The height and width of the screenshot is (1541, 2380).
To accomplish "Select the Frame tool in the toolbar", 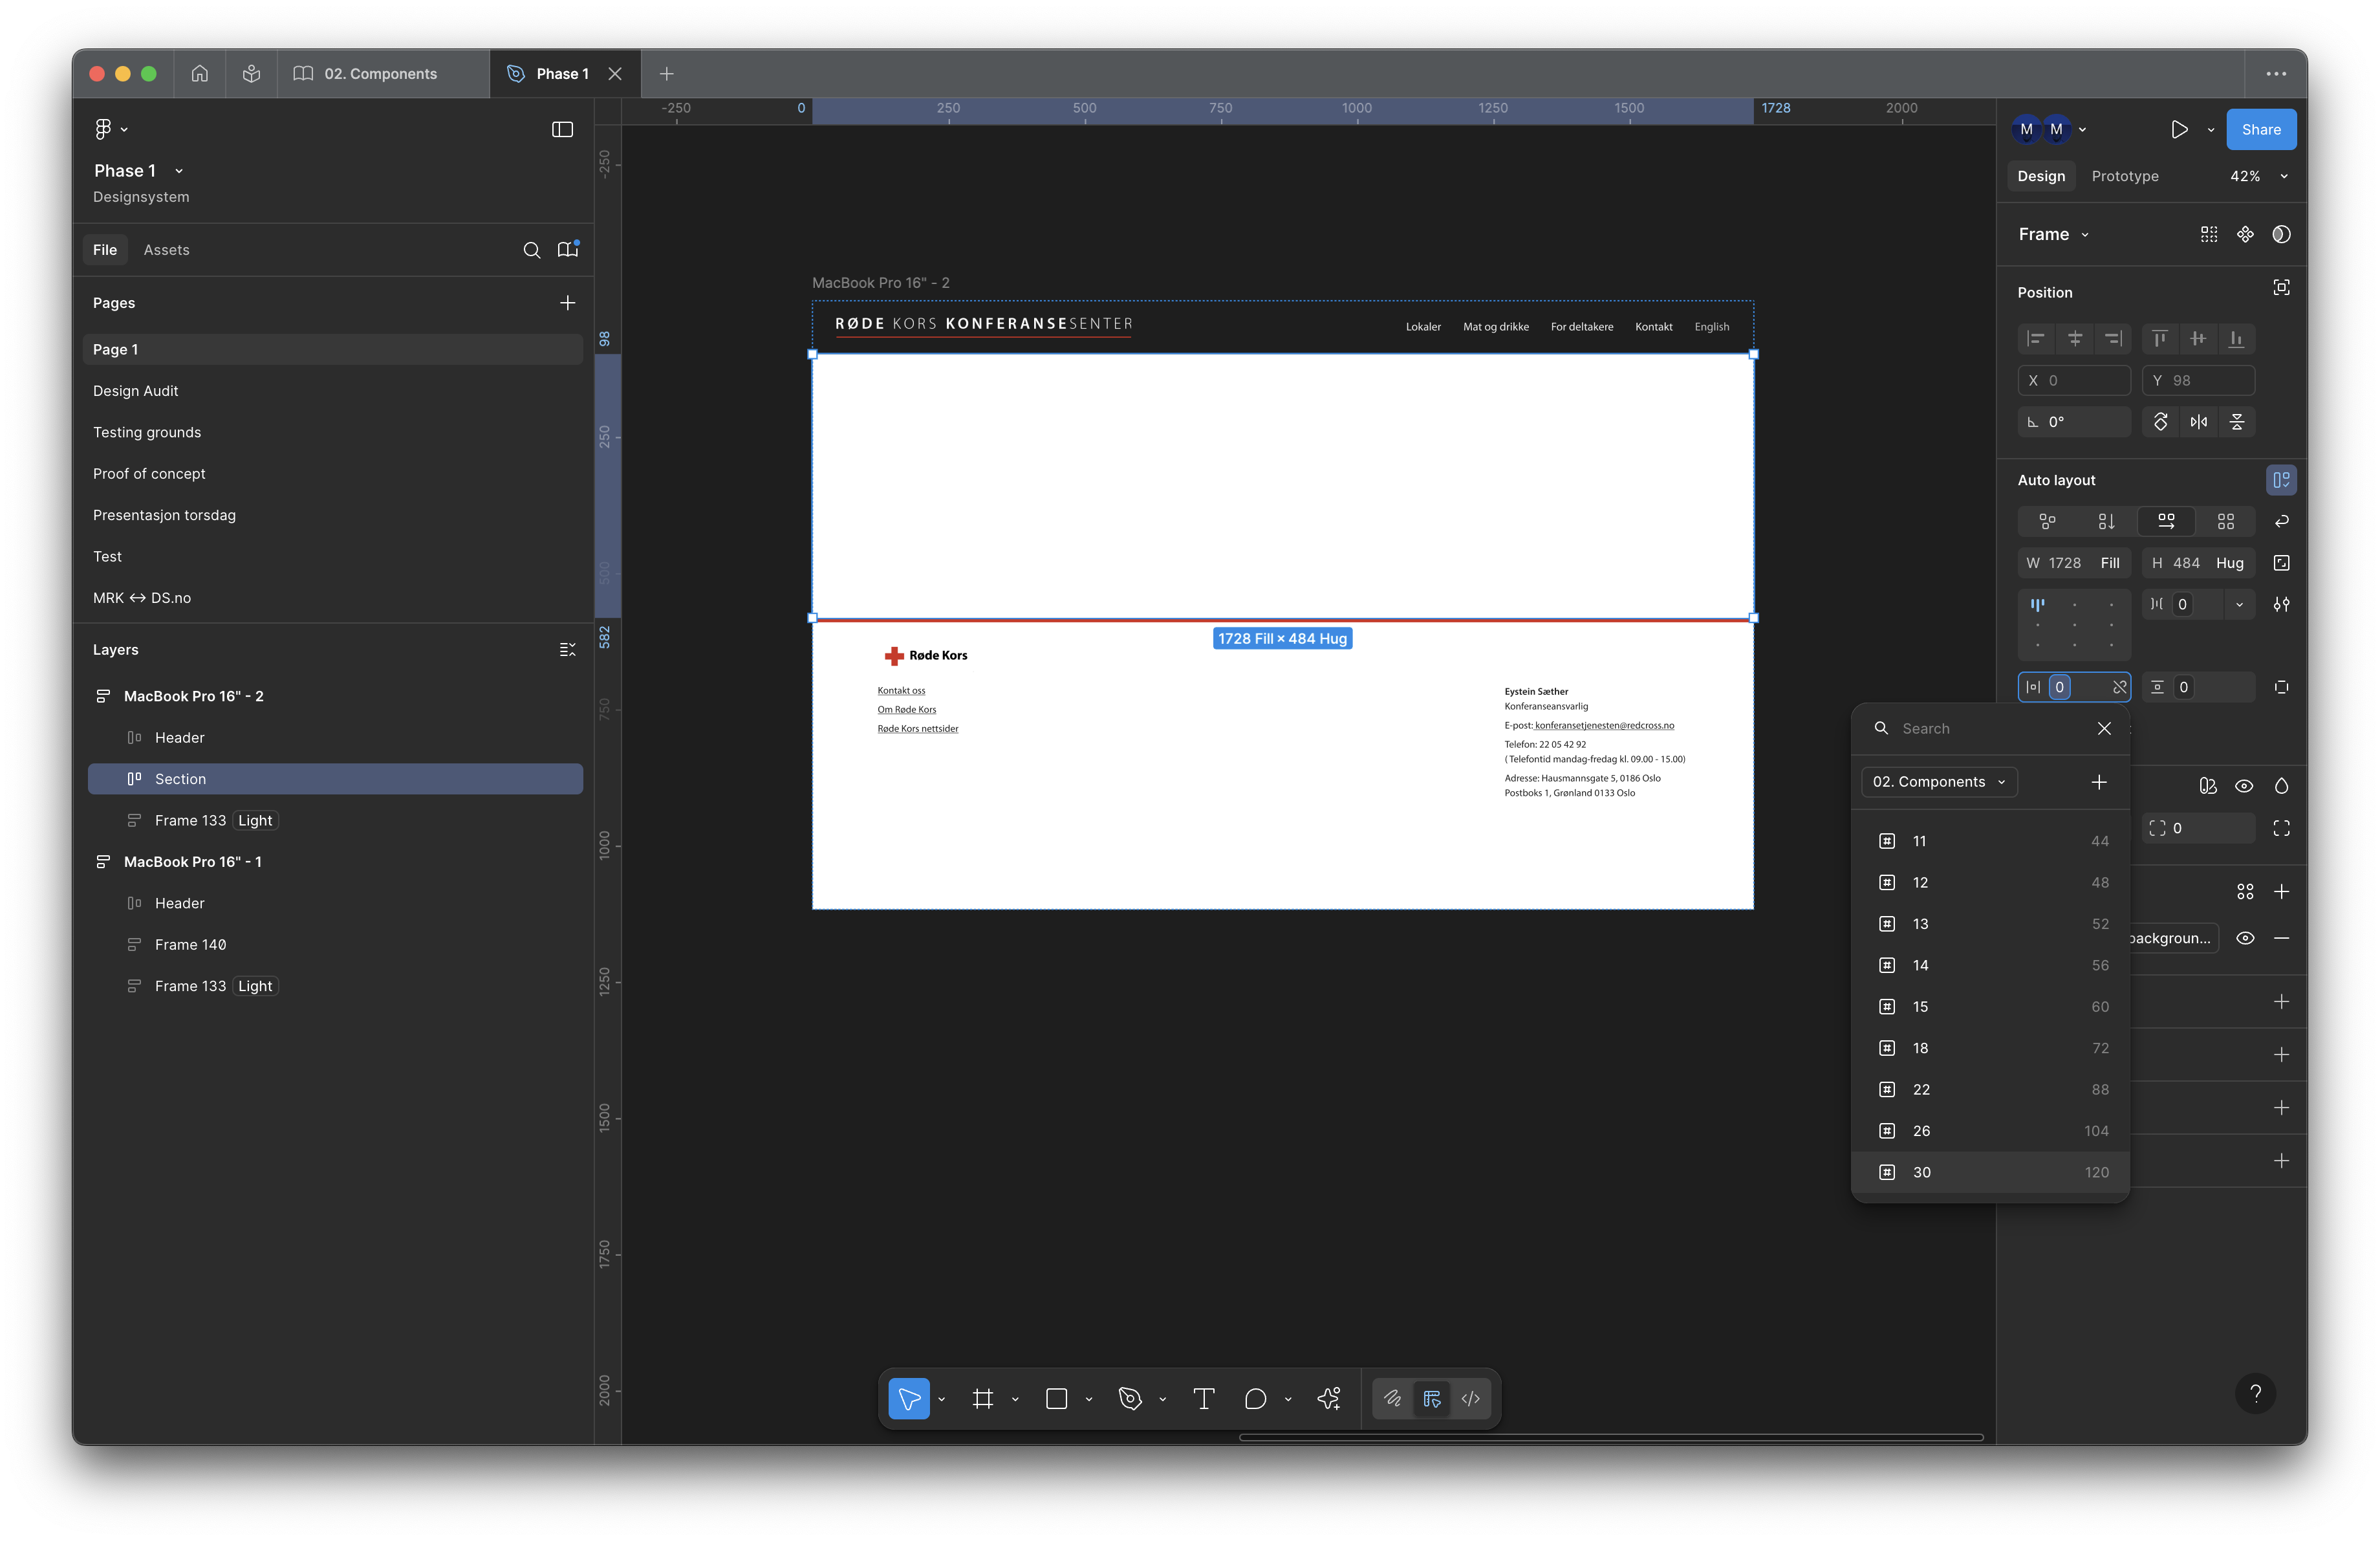I will click(983, 1398).
